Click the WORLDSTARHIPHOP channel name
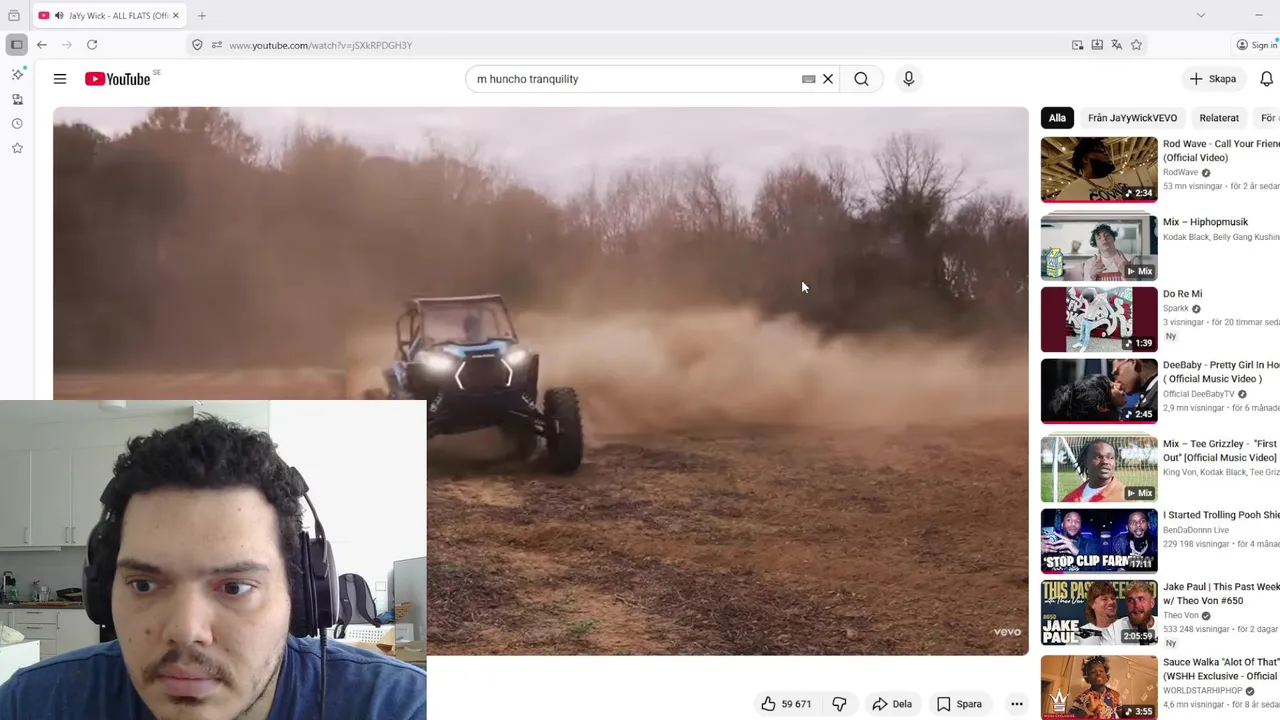Screen dimensions: 1280x720 [x=1202, y=690]
